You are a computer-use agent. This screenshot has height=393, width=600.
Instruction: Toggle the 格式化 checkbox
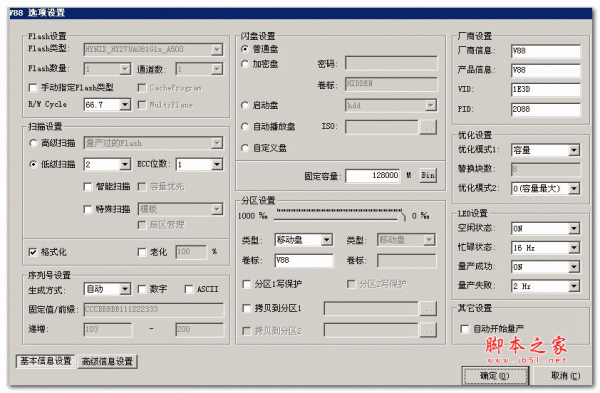point(33,252)
